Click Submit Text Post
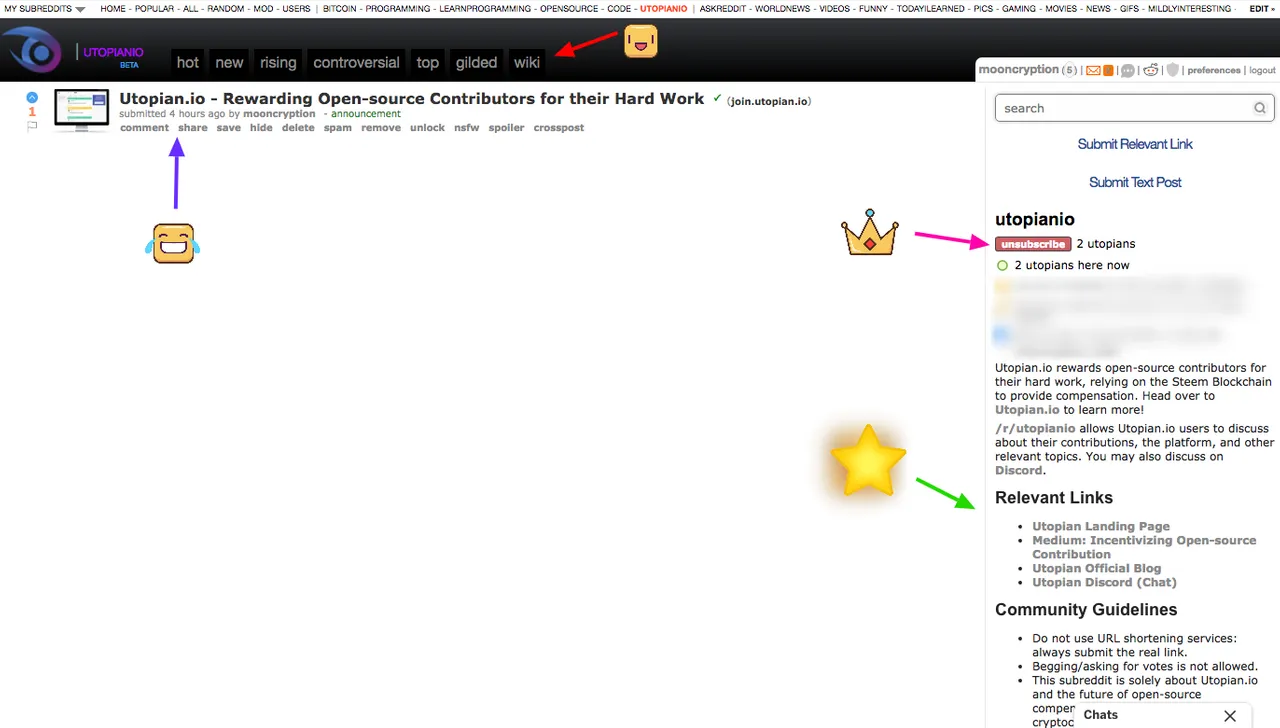Screen dimensions: 1280x728 (x=1135, y=182)
